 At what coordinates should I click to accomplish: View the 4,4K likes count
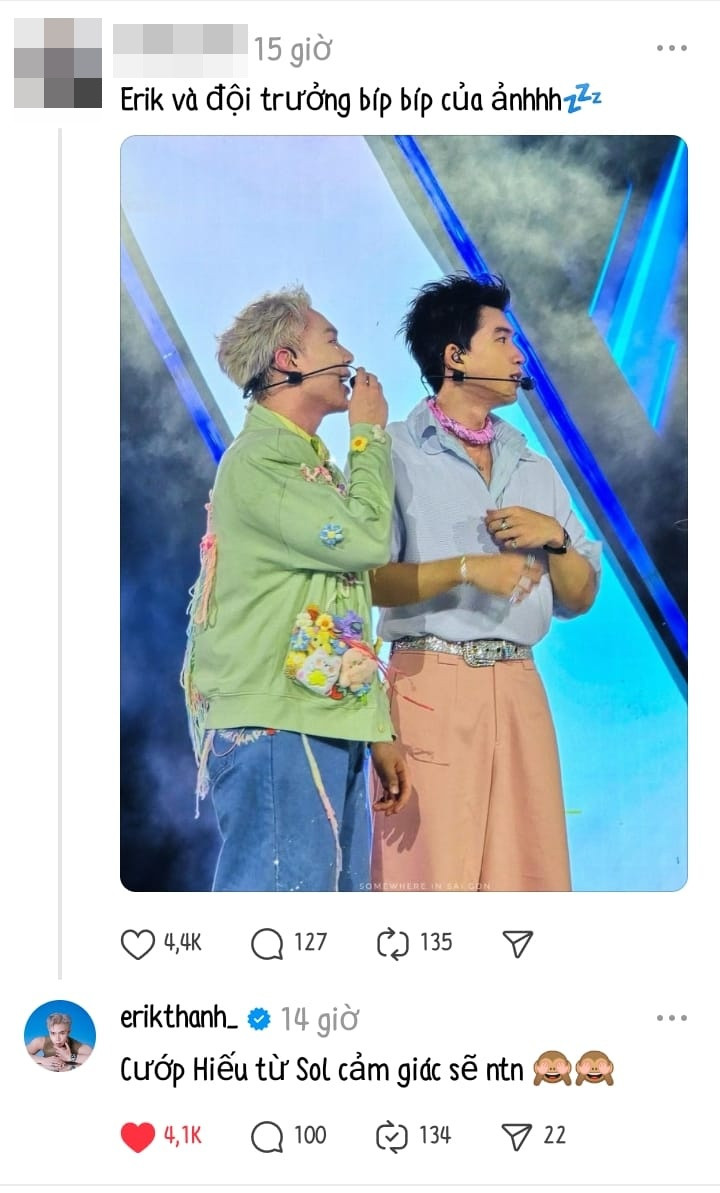[183, 943]
